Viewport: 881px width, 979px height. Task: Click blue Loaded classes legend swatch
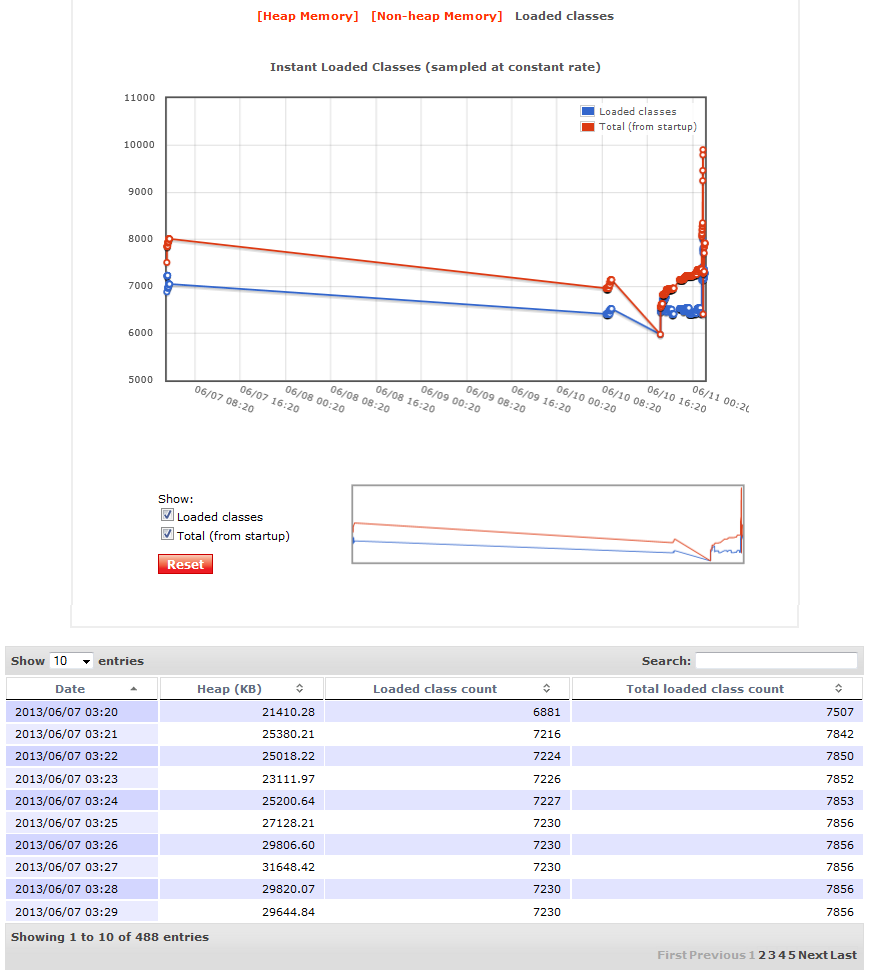(x=588, y=112)
